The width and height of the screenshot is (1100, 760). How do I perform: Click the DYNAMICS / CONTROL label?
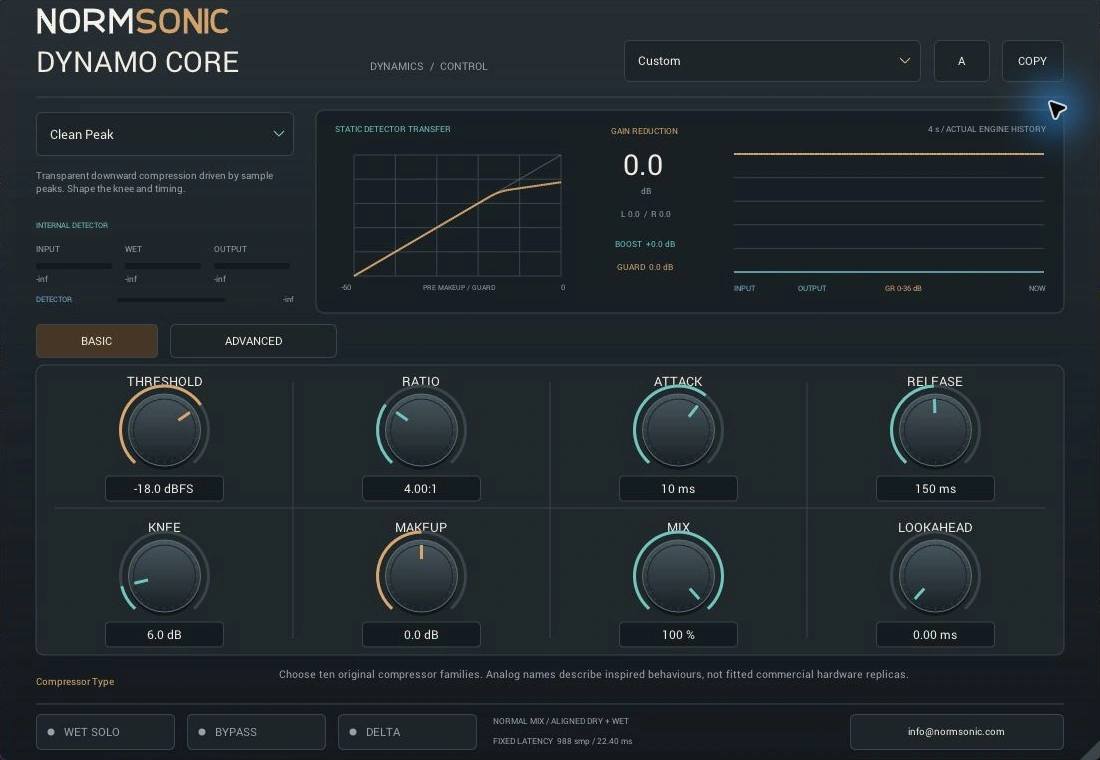[x=429, y=66]
